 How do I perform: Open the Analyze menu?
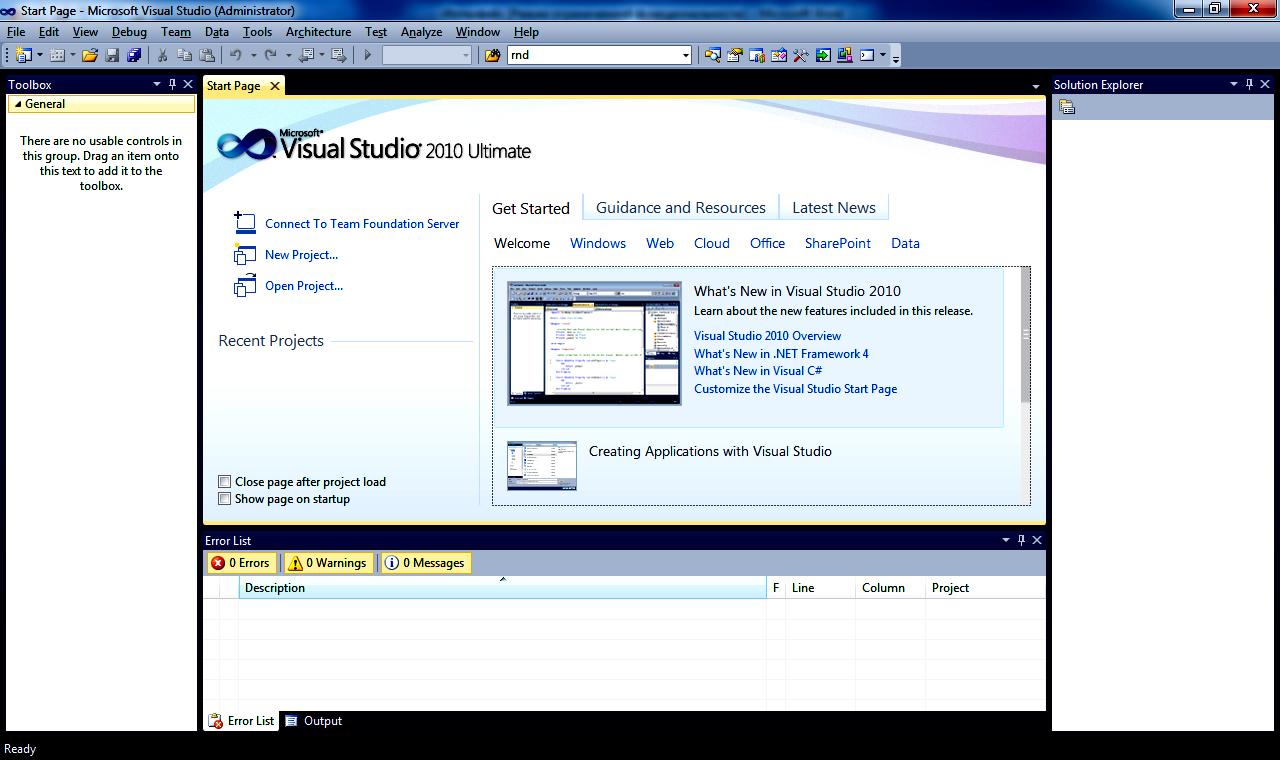(x=421, y=32)
